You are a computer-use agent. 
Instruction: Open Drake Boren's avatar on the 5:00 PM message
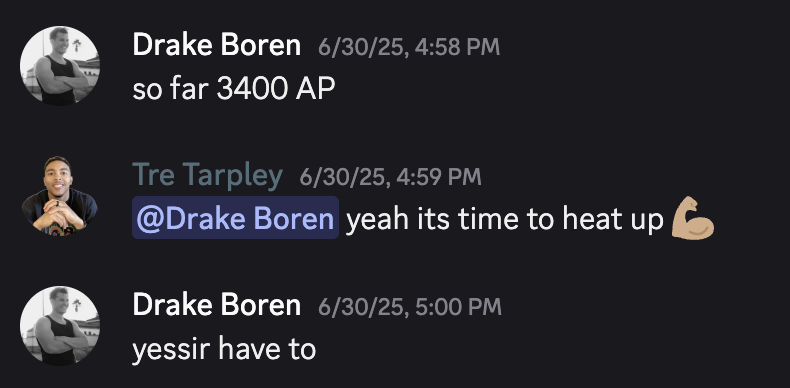click(59, 326)
